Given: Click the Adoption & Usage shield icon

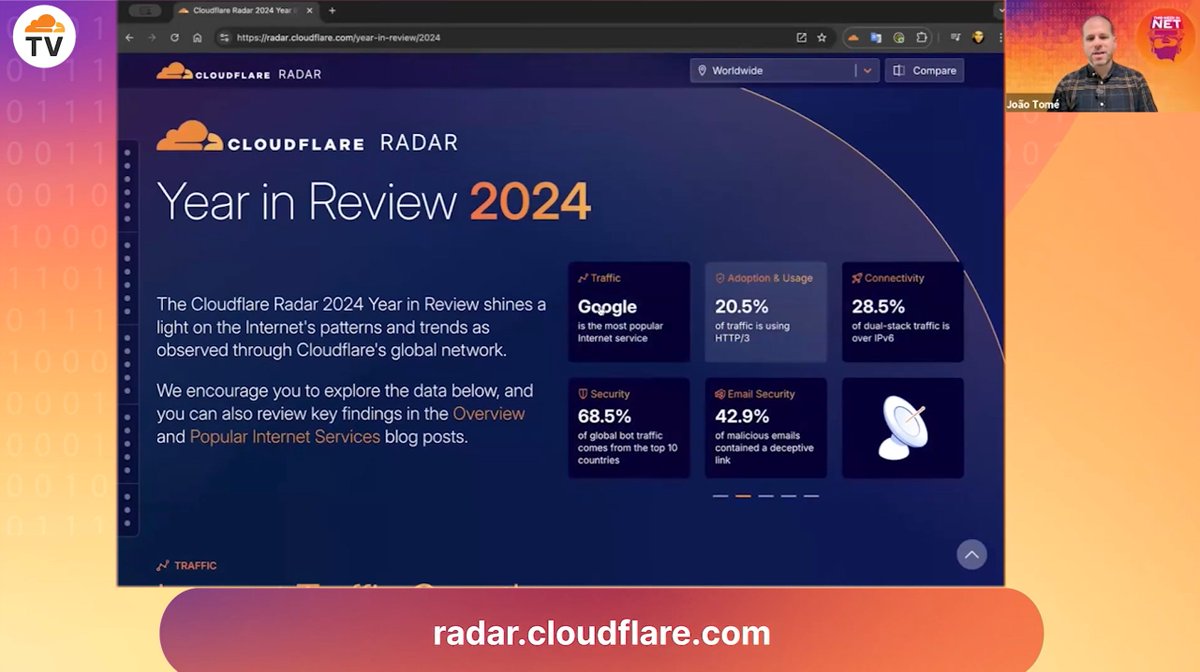Looking at the screenshot, I should click(x=720, y=278).
